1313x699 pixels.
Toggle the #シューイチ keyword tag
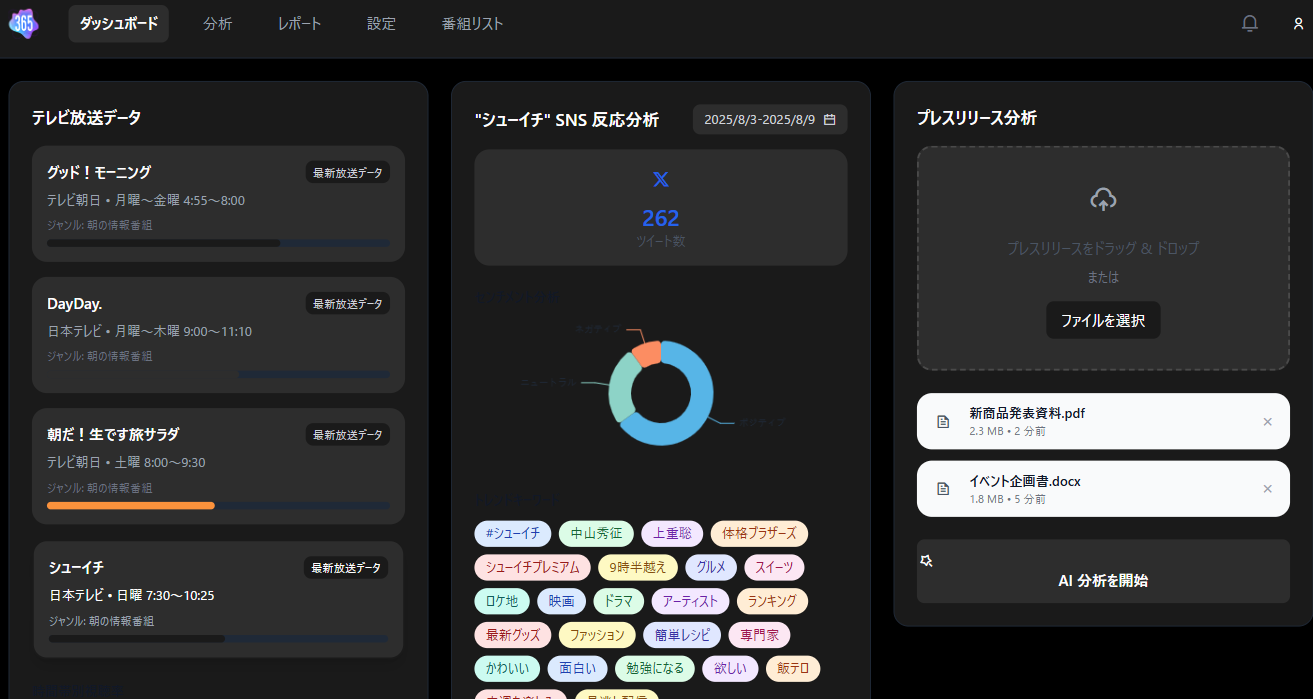pos(512,533)
